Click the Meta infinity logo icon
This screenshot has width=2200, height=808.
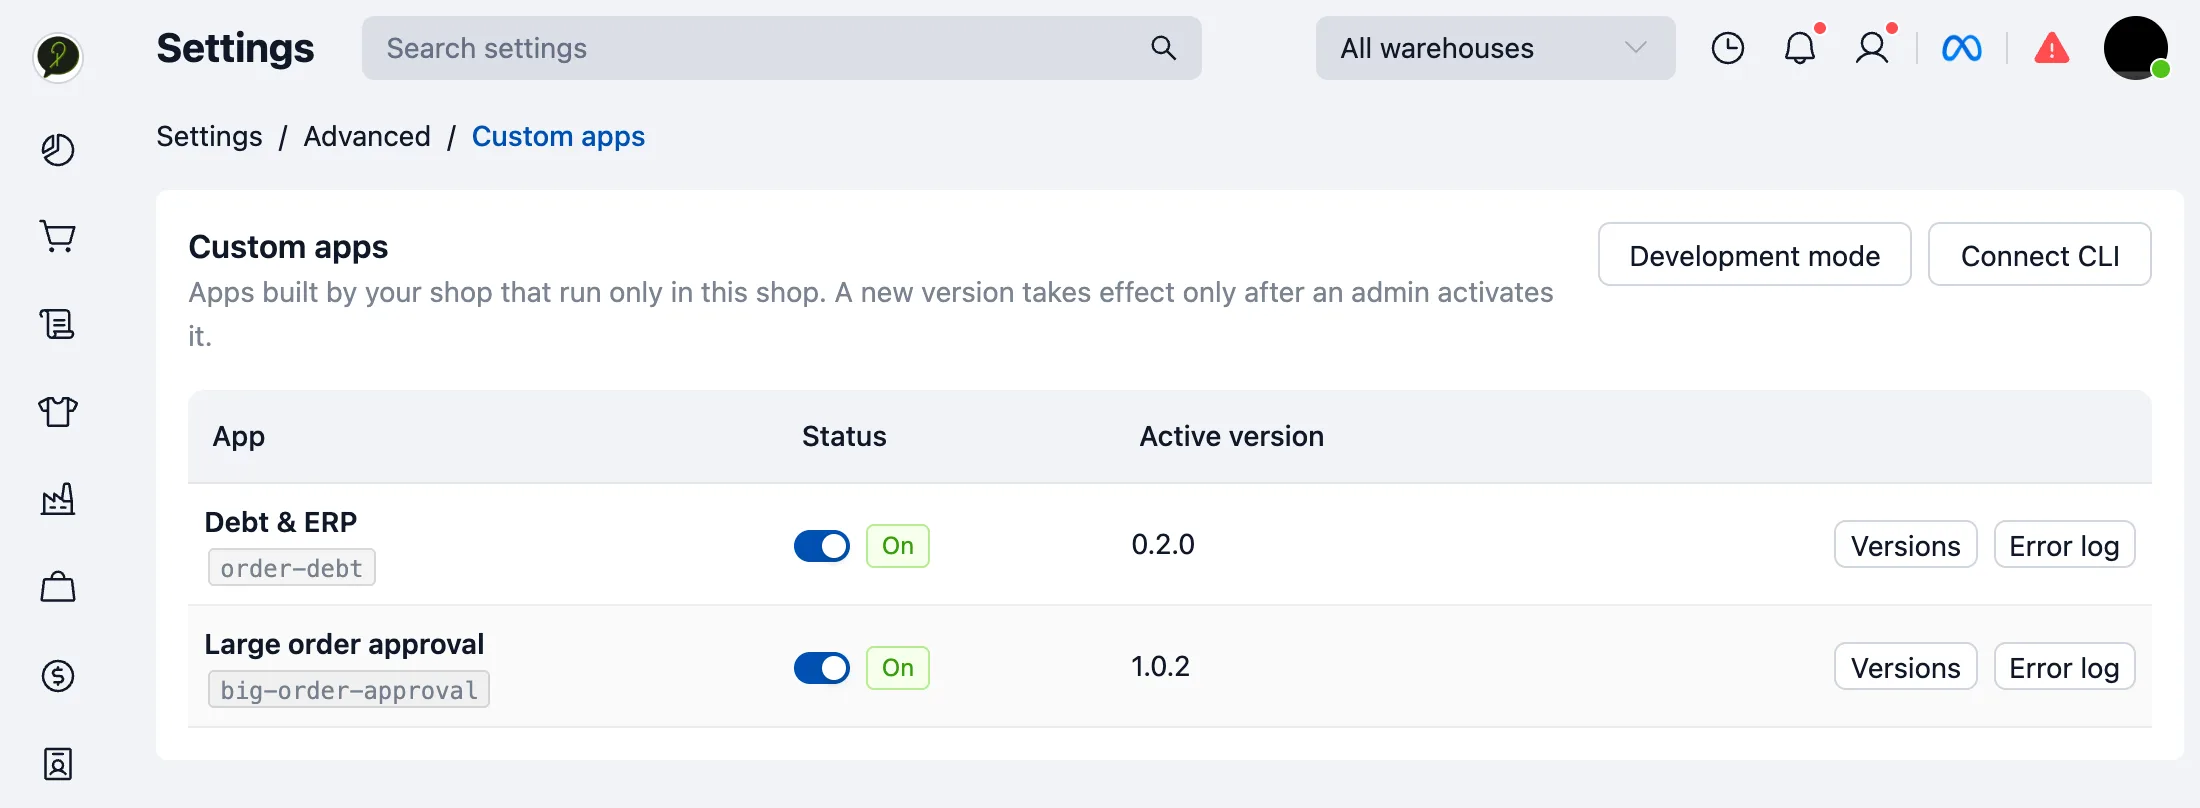click(x=1962, y=48)
